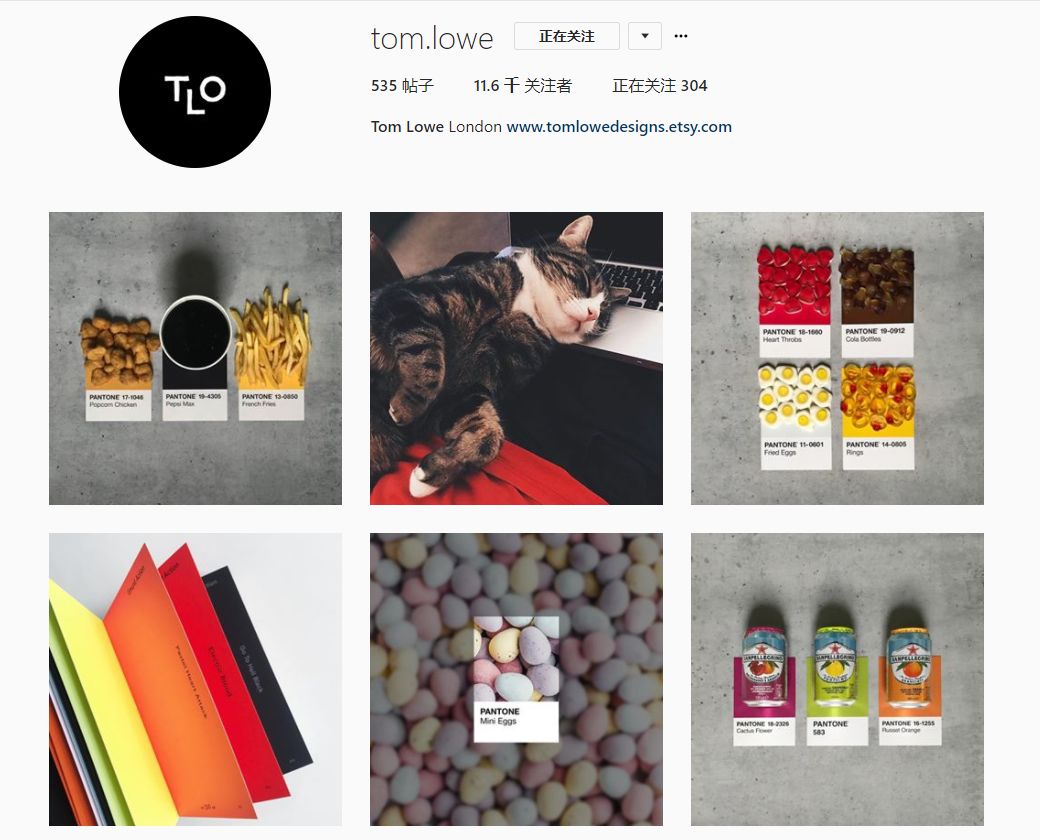The height and width of the screenshot is (840, 1040).
Task: Click the Pepsi Max Pantone card
Action: point(195,405)
